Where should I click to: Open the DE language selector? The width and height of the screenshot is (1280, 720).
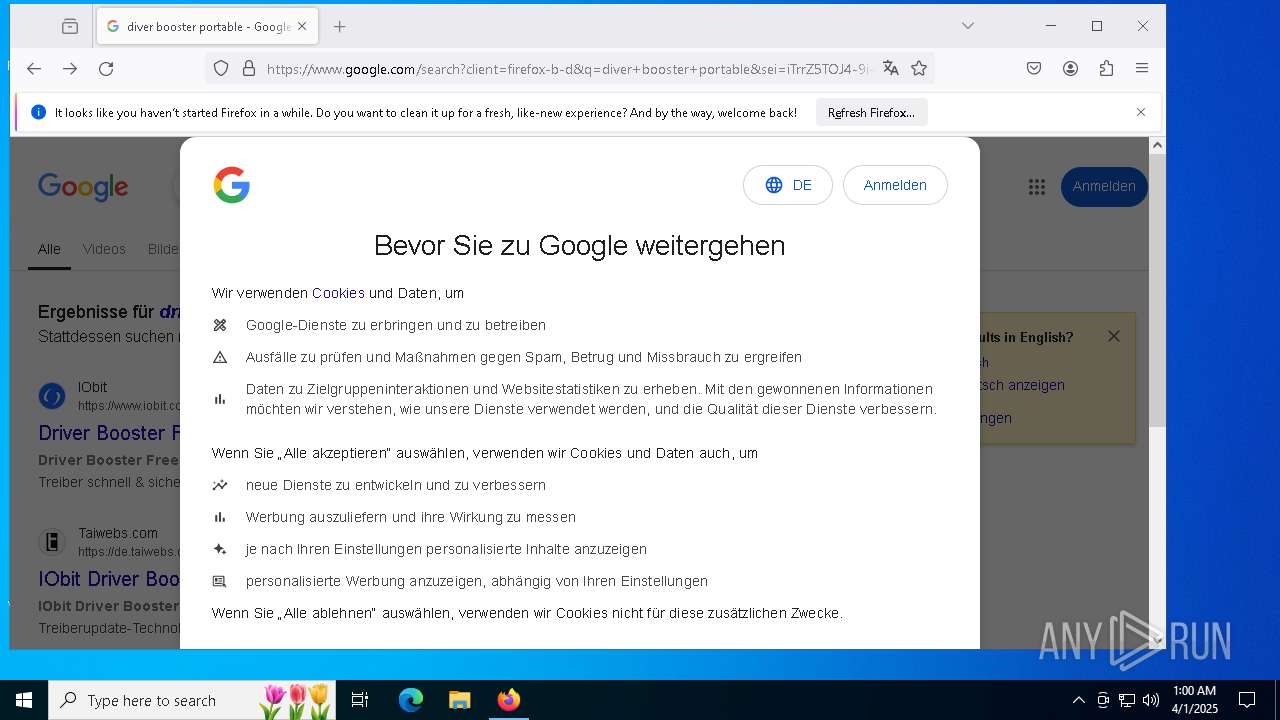coord(788,185)
